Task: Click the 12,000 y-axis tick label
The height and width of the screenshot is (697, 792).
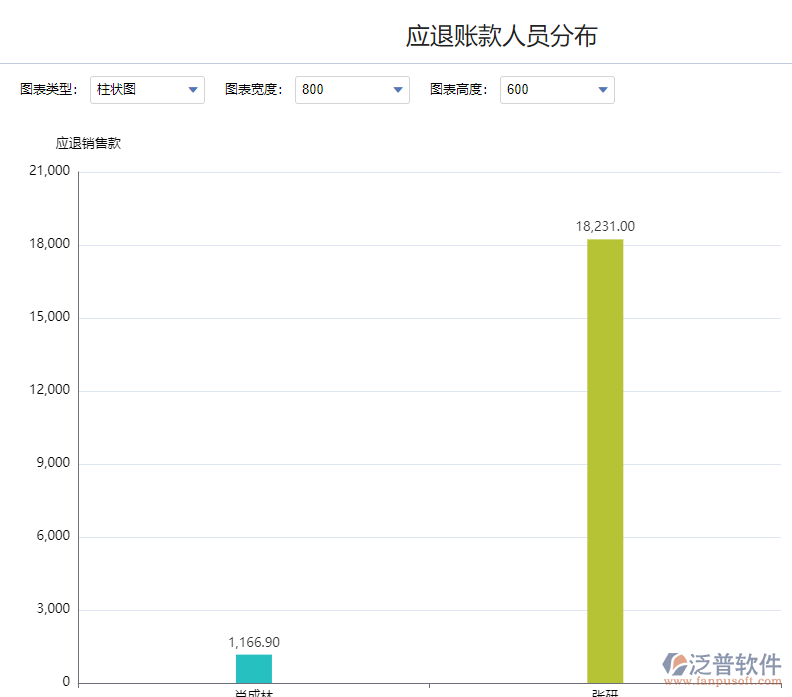Action: tap(50, 390)
